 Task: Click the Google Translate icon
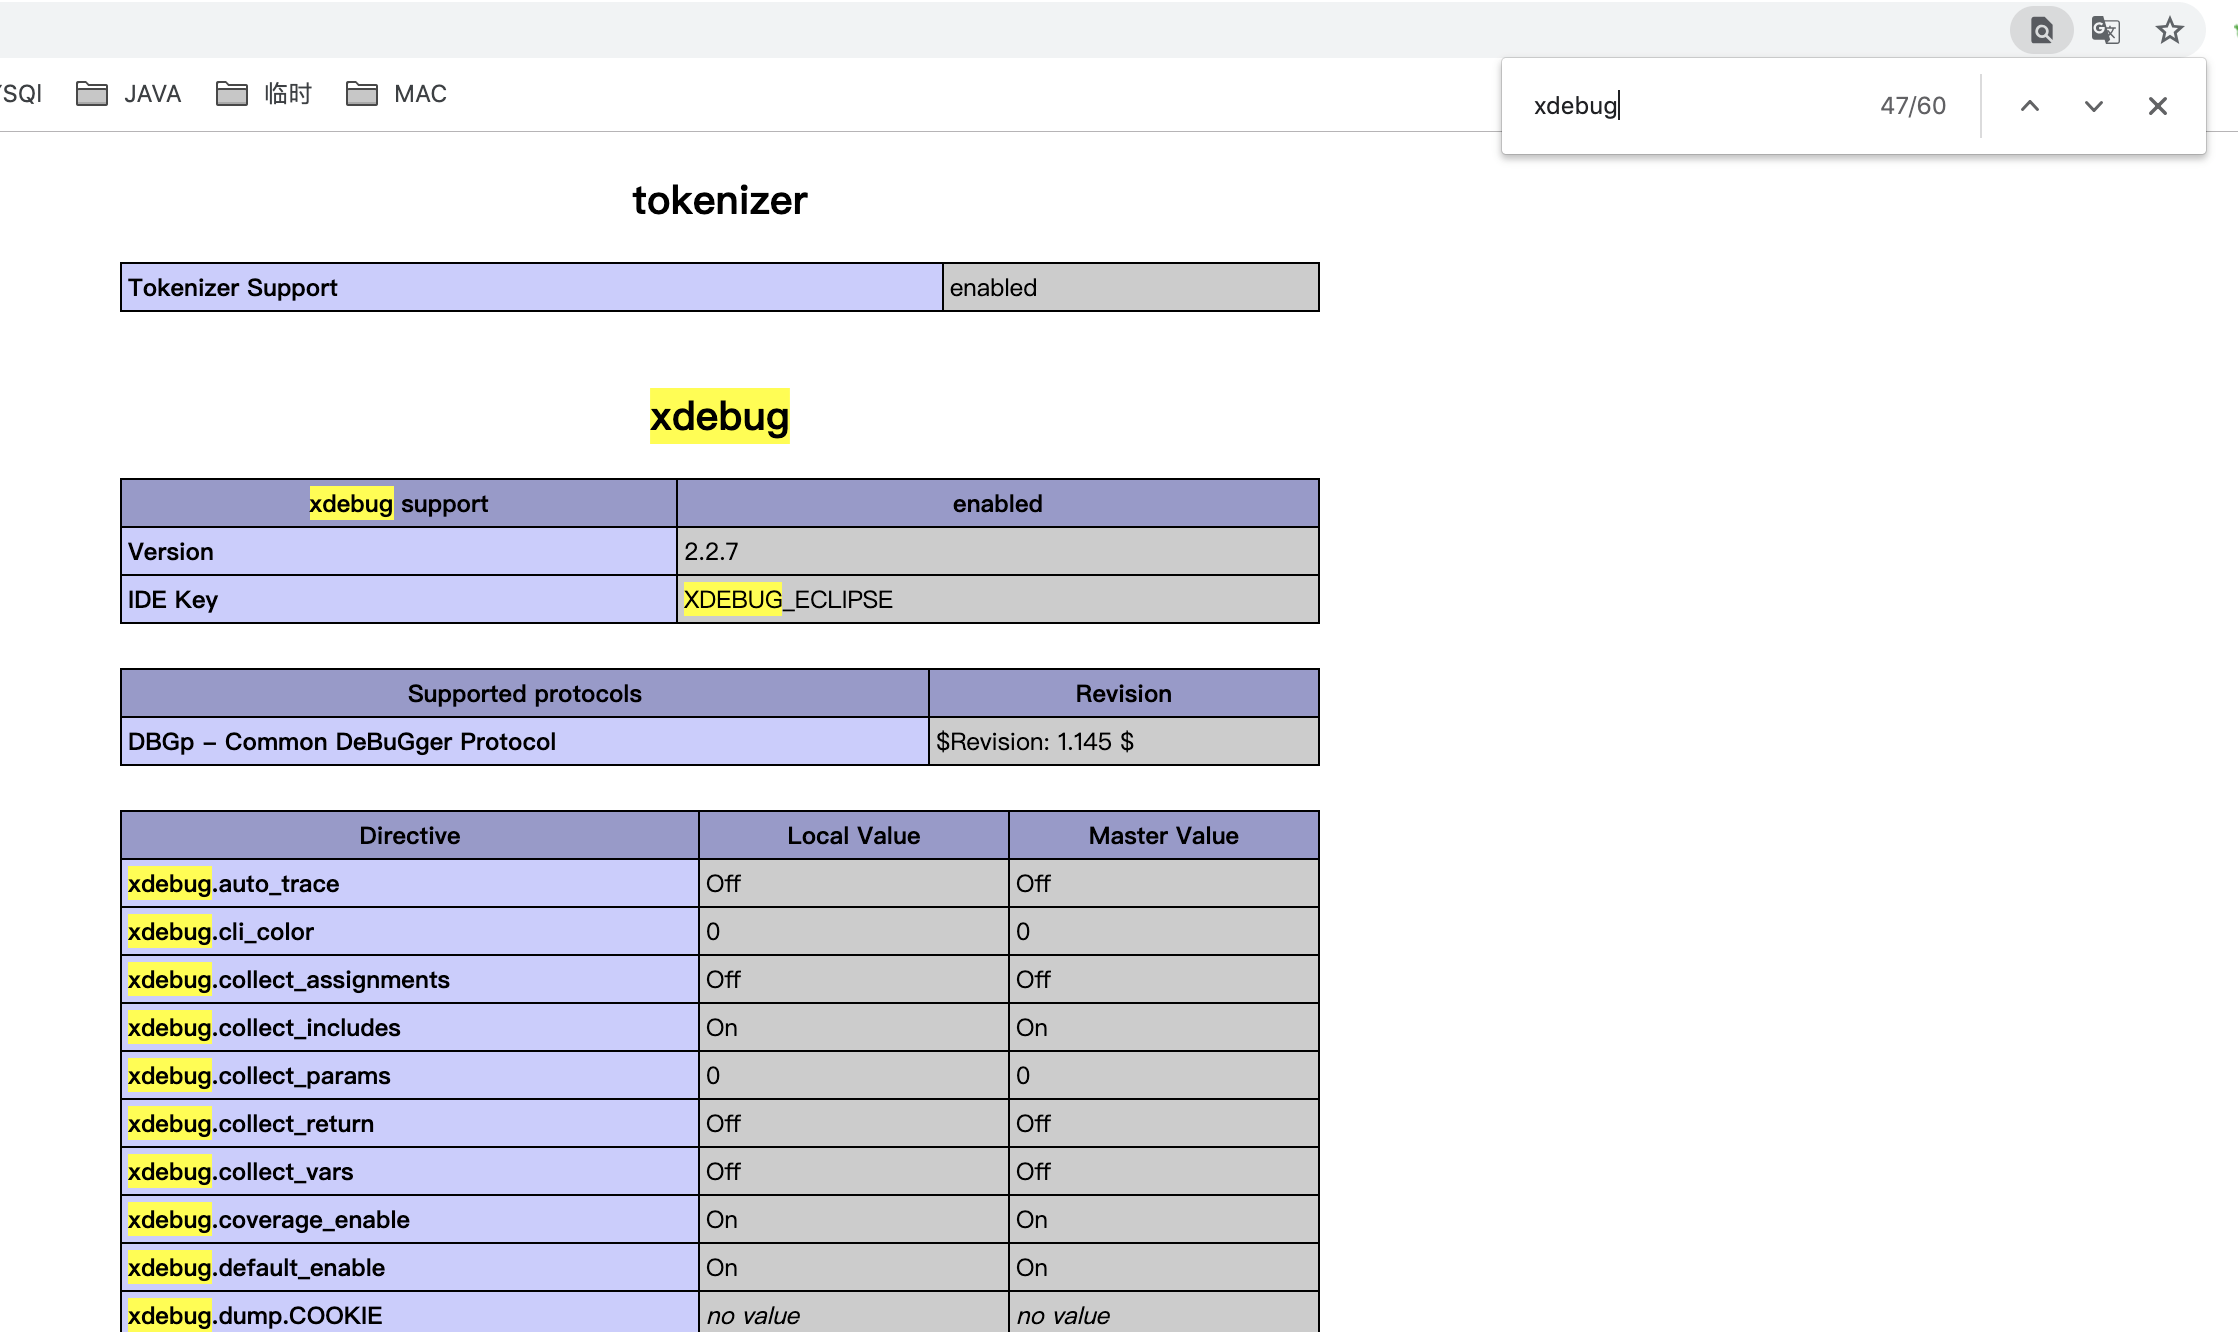point(2105,30)
